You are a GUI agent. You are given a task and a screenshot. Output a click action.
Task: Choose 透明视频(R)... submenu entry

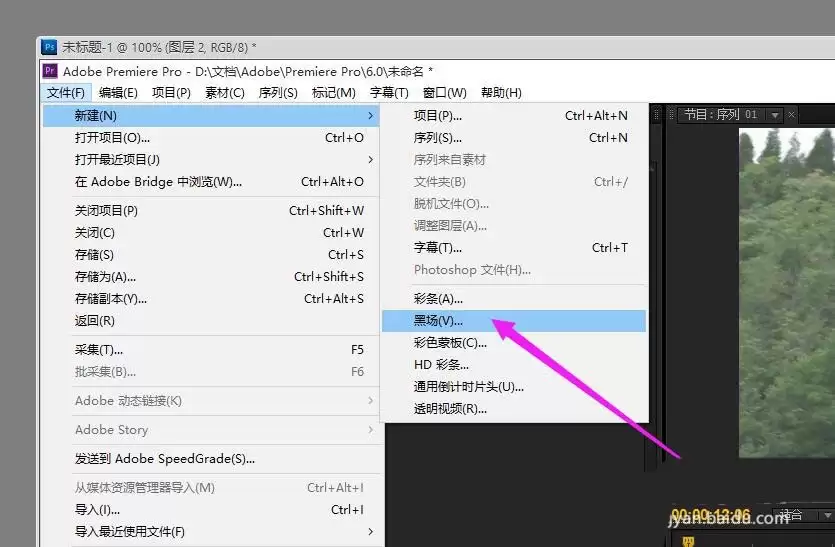click(514, 409)
